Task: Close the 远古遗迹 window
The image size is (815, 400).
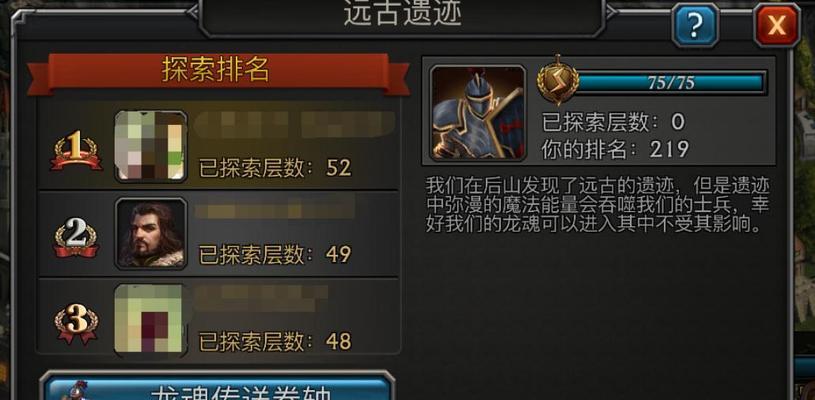Action: (777, 24)
